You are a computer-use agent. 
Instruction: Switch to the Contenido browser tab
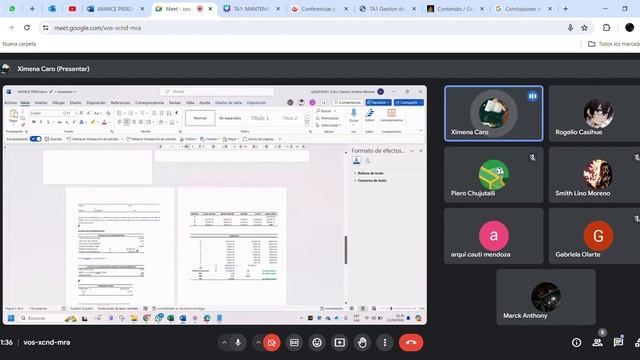(x=454, y=9)
